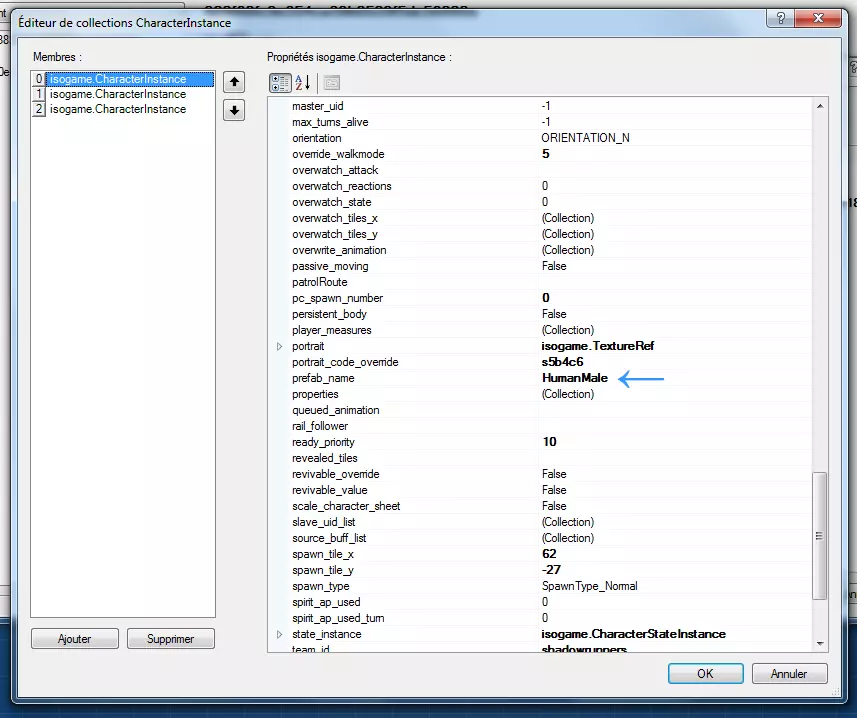857x718 pixels.
Task: Click Ajouter to add a member
Action: (x=75, y=639)
